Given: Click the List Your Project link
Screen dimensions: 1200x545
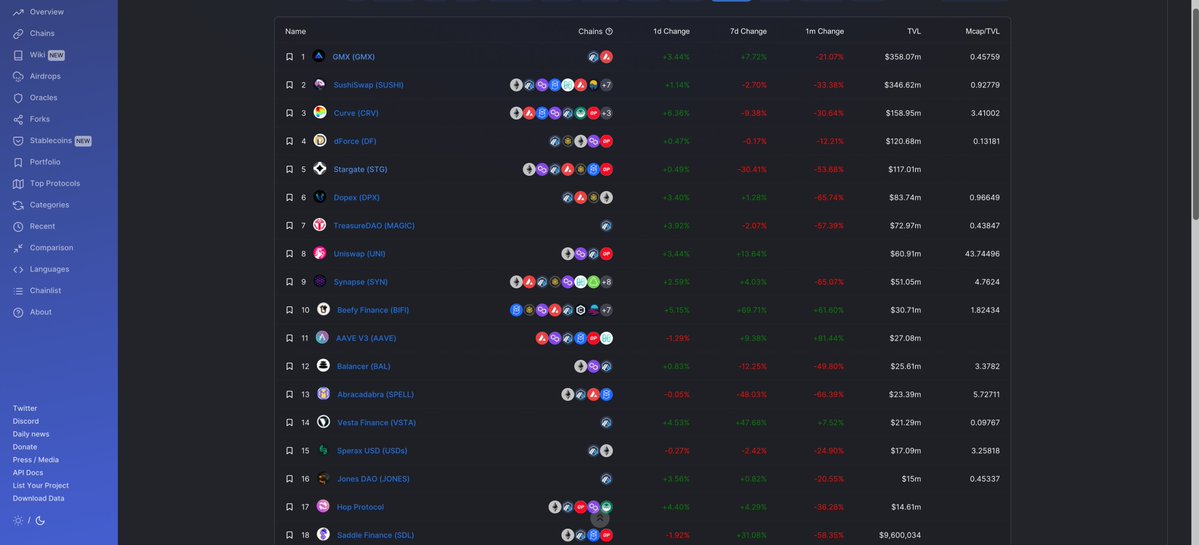Looking at the screenshot, I should (x=41, y=485).
